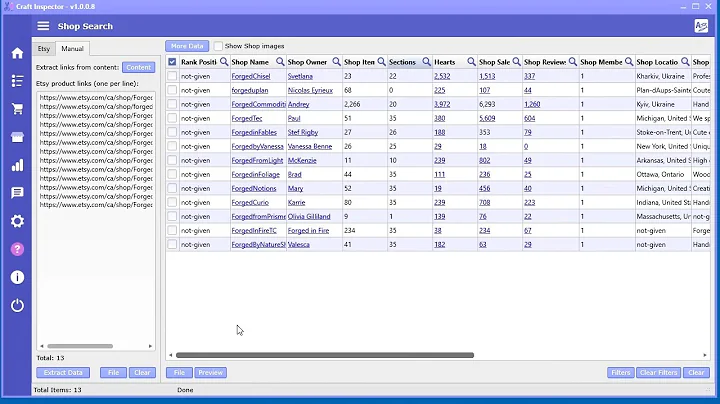Search in Shop Sales column
The image size is (720, 404).
[x=517, y=62]
